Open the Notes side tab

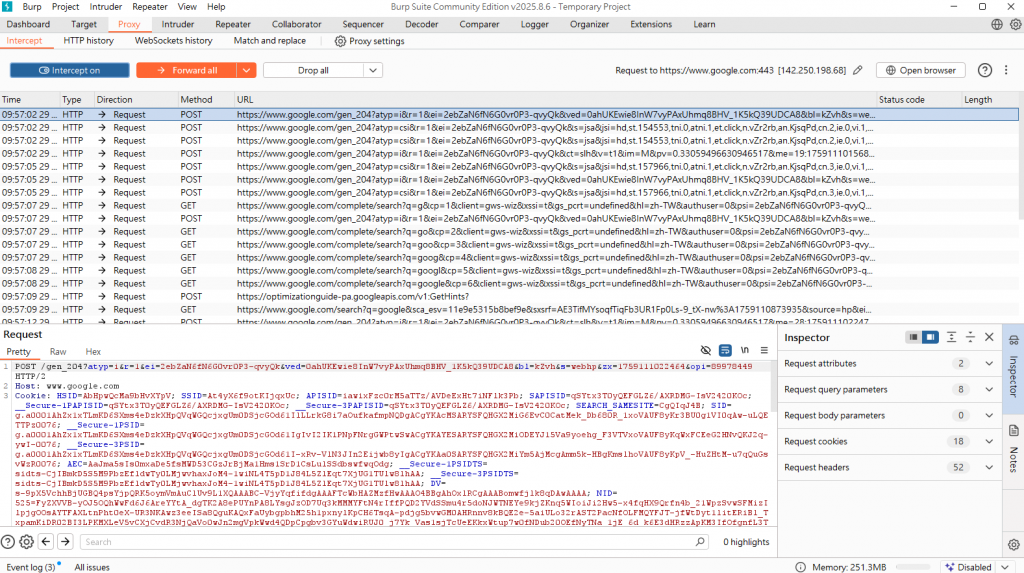(x=1014, y=450)
